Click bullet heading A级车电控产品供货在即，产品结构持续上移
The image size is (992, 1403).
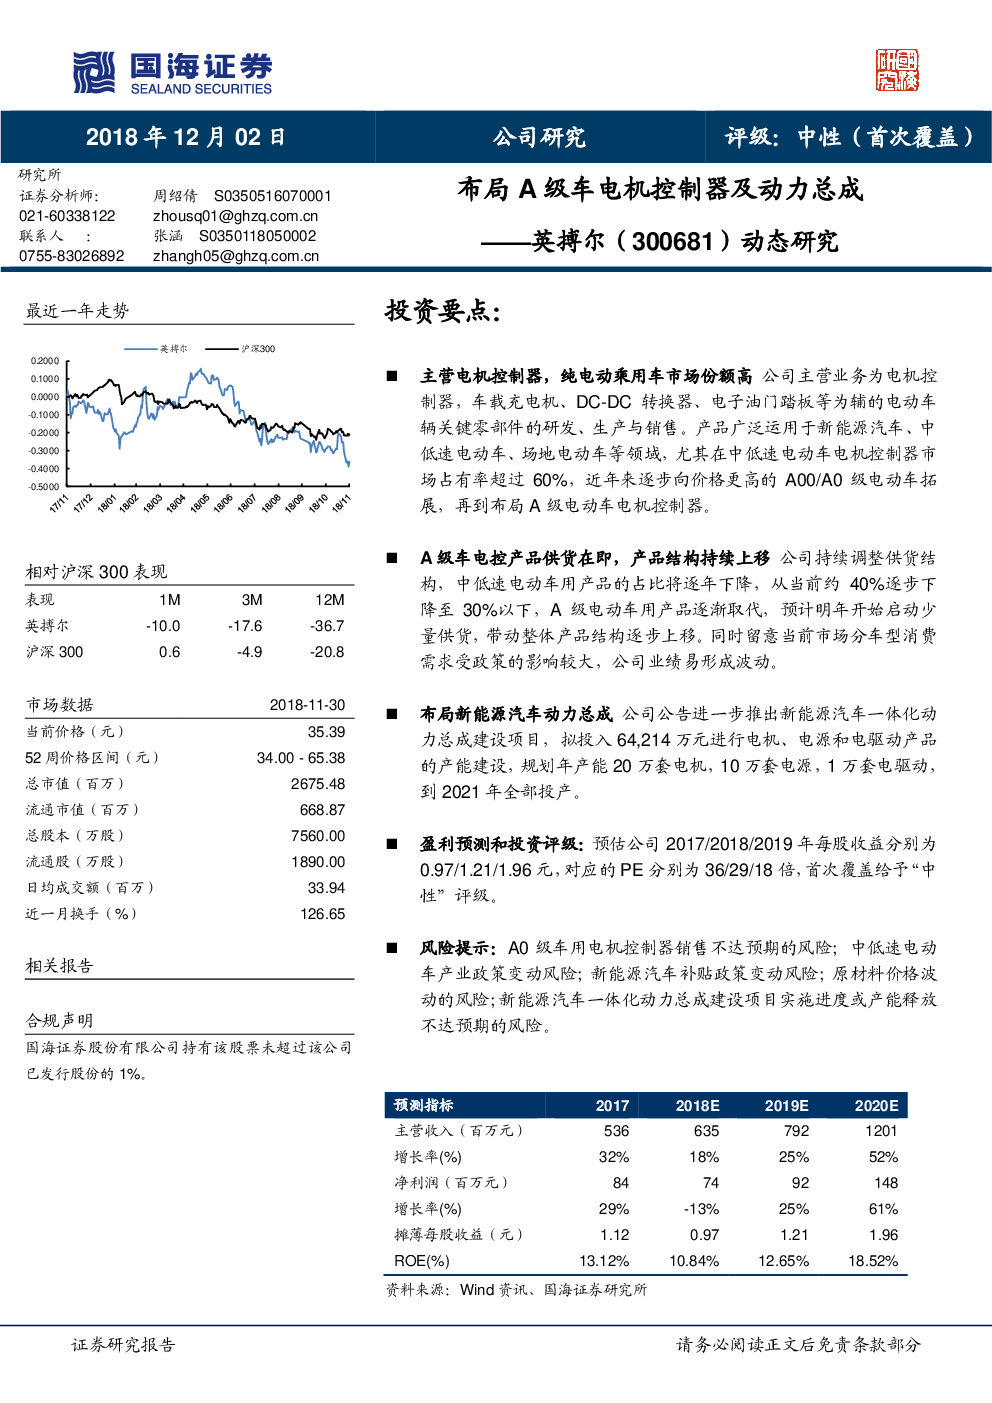tap(595, 558)
